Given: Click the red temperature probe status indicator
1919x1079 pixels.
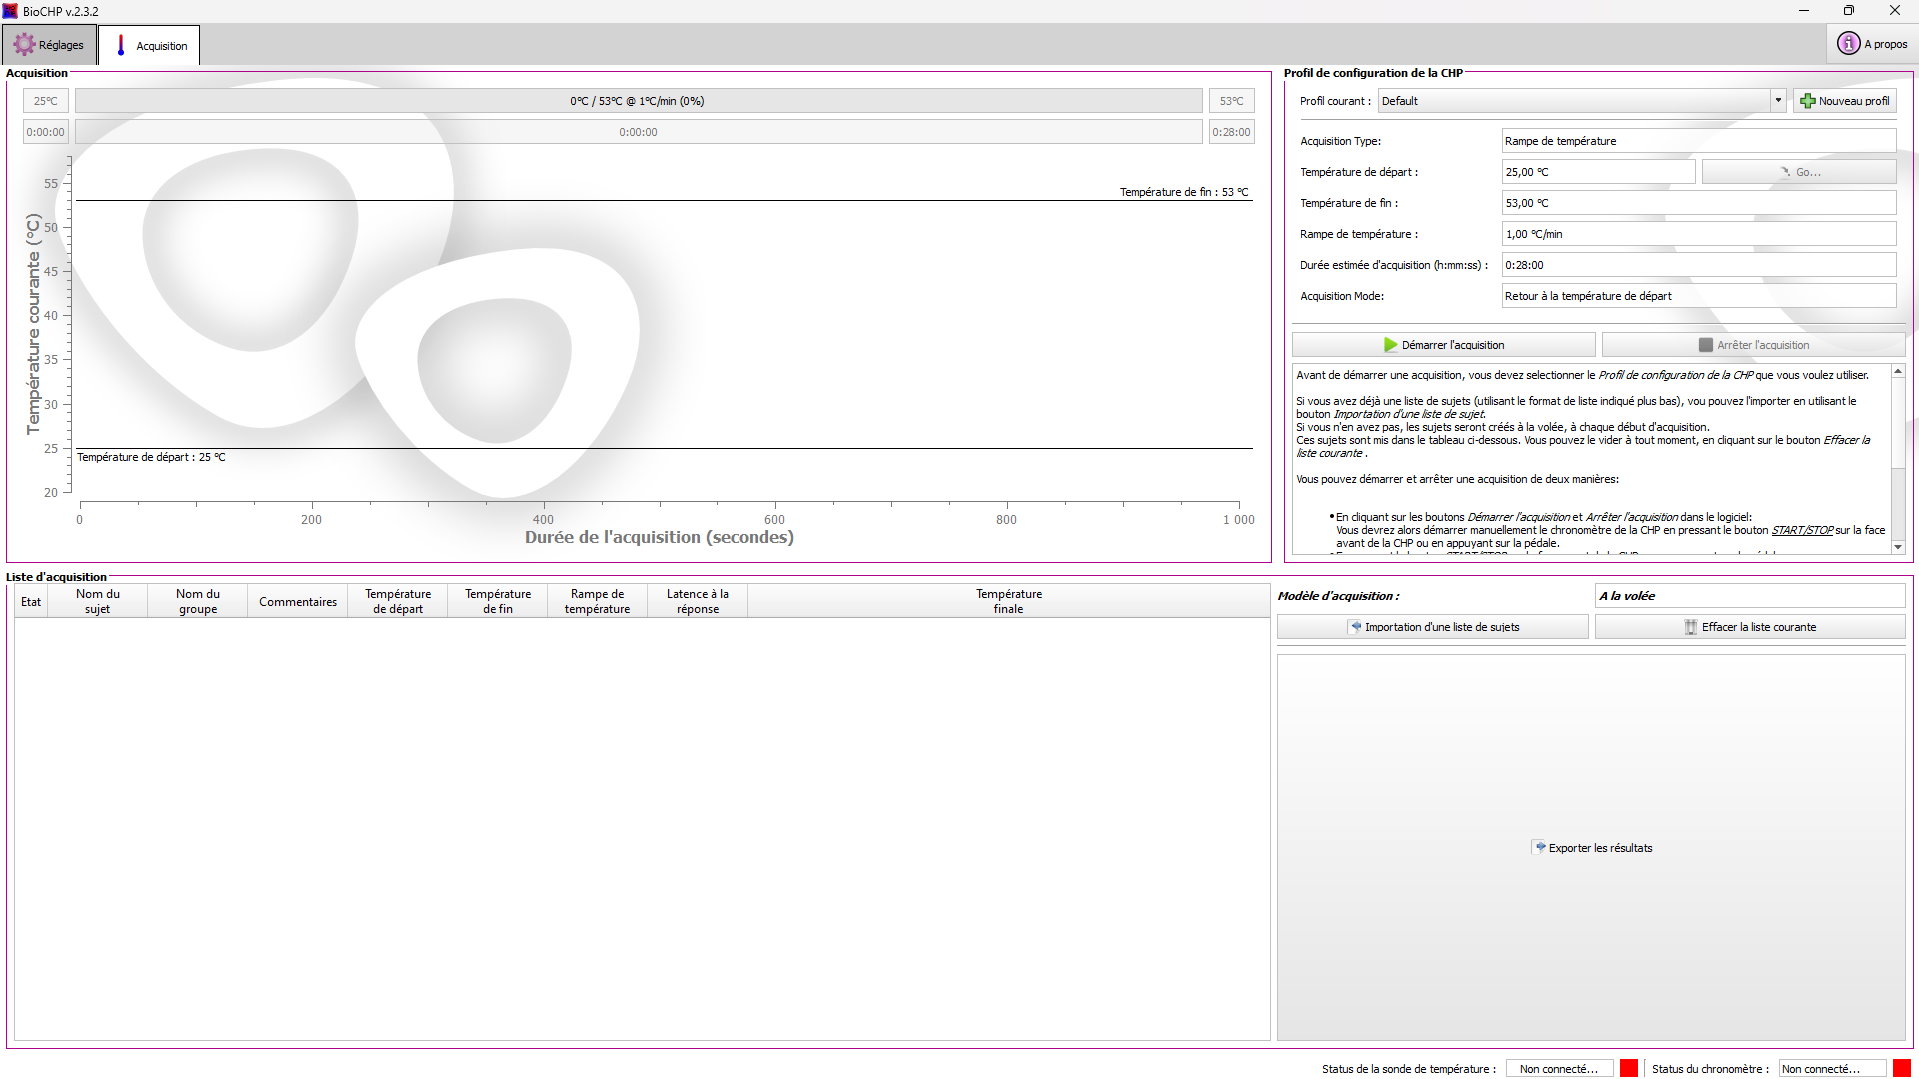Looking at the screenshot, I should point(1628,1068).
